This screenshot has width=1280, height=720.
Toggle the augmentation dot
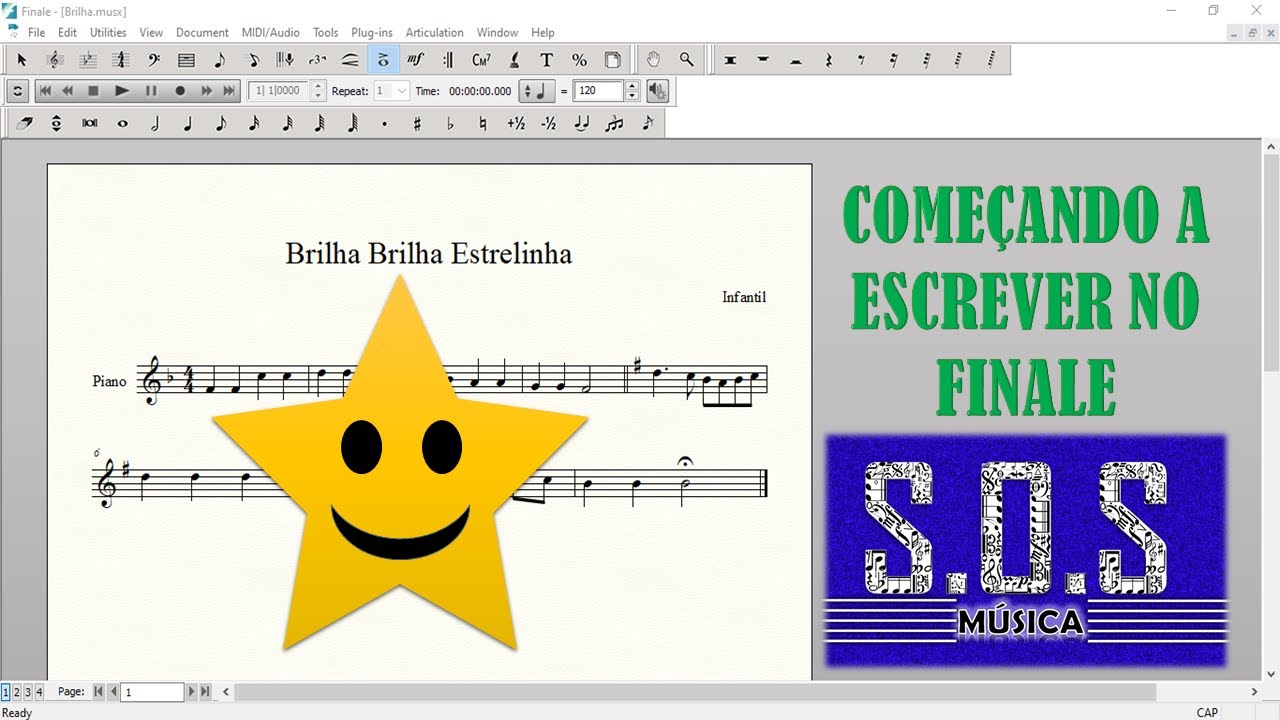click(385, 124)
